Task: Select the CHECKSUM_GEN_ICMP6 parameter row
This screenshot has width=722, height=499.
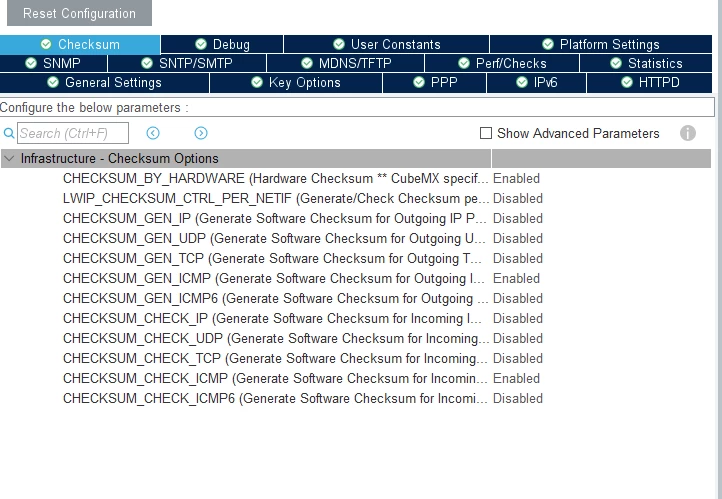Action: tap(275, 298)
